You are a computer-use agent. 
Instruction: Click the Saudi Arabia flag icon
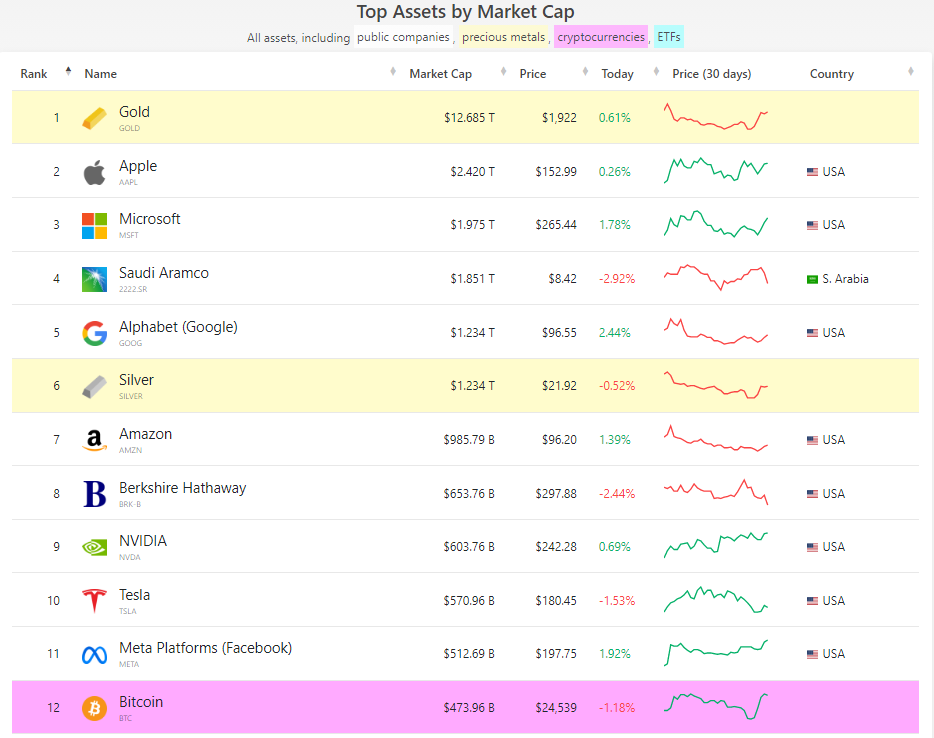[812, 279]
